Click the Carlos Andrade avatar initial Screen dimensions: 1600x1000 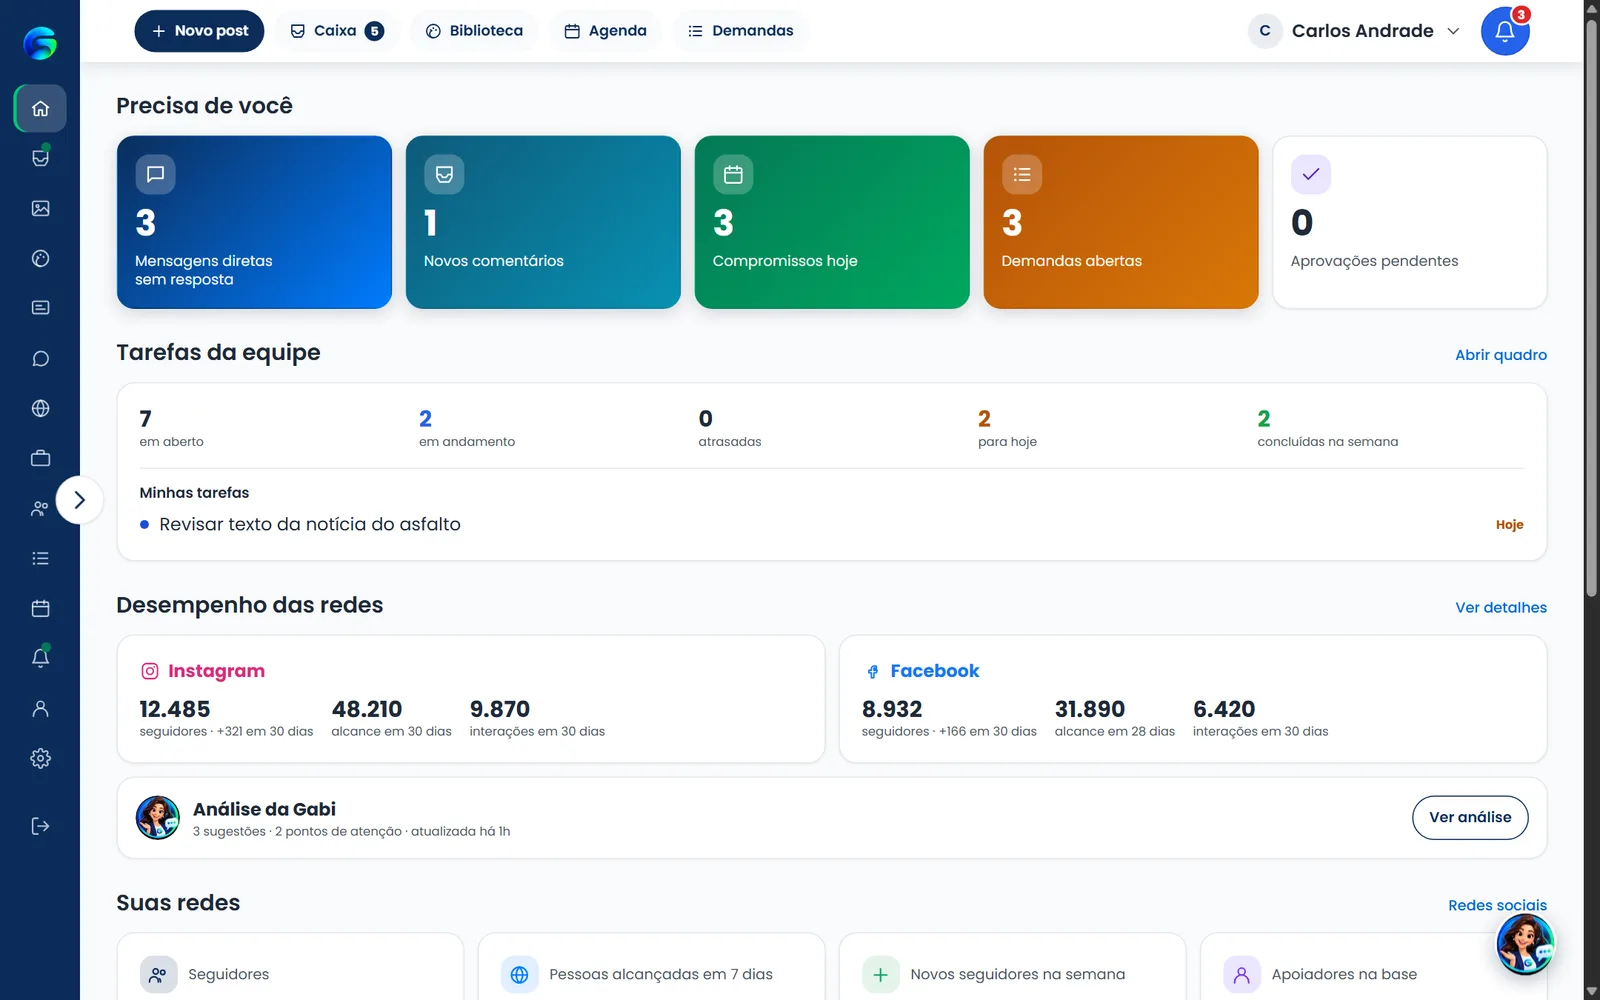click(1265, 31)
